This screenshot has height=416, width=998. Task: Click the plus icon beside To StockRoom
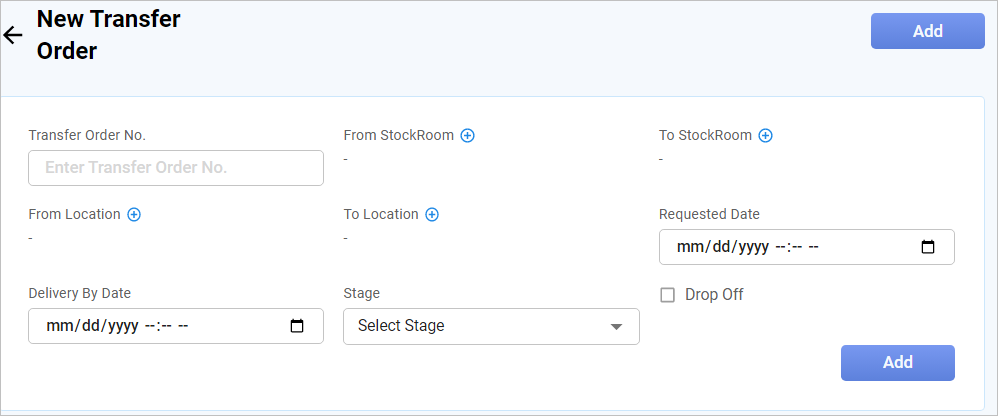tap(765, 136)
